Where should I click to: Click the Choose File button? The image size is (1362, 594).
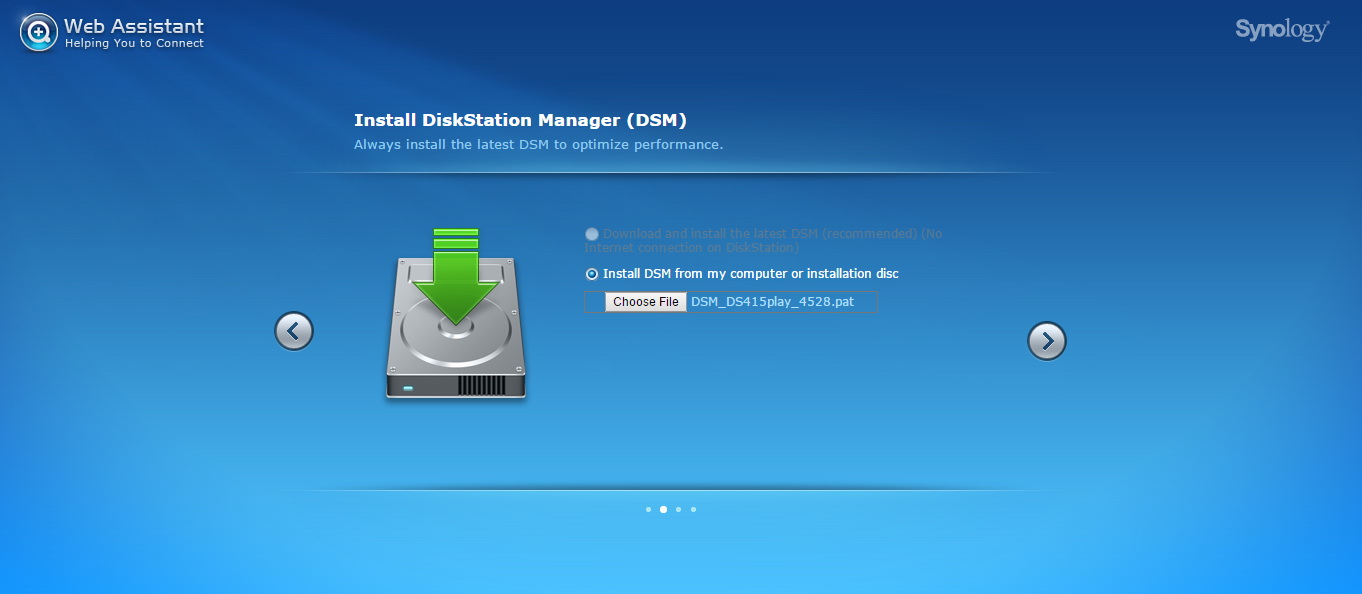646,302
